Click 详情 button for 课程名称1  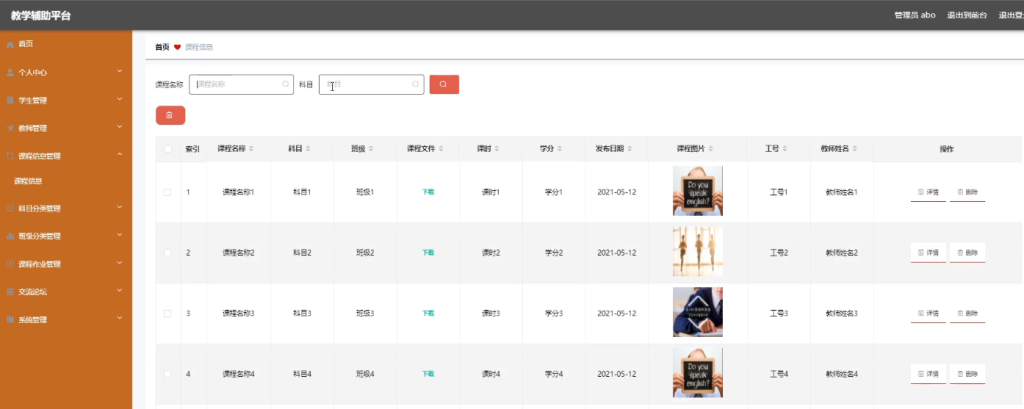coord(928,192)
